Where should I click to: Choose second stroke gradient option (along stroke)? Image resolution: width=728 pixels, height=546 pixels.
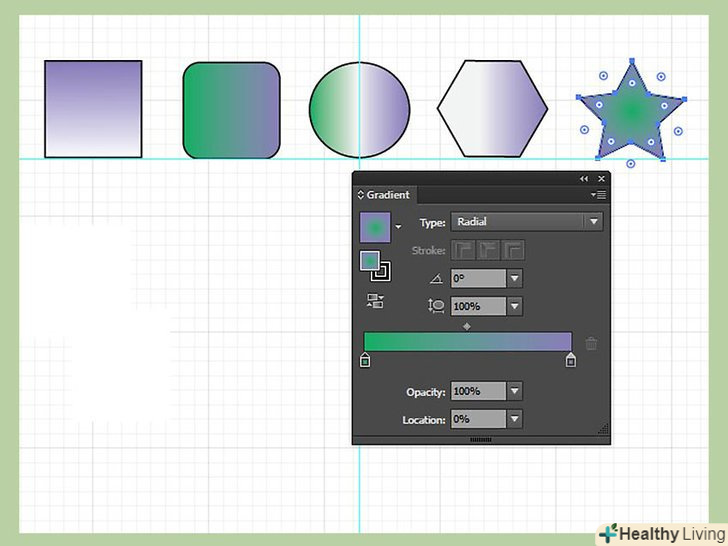click(488, 250)
